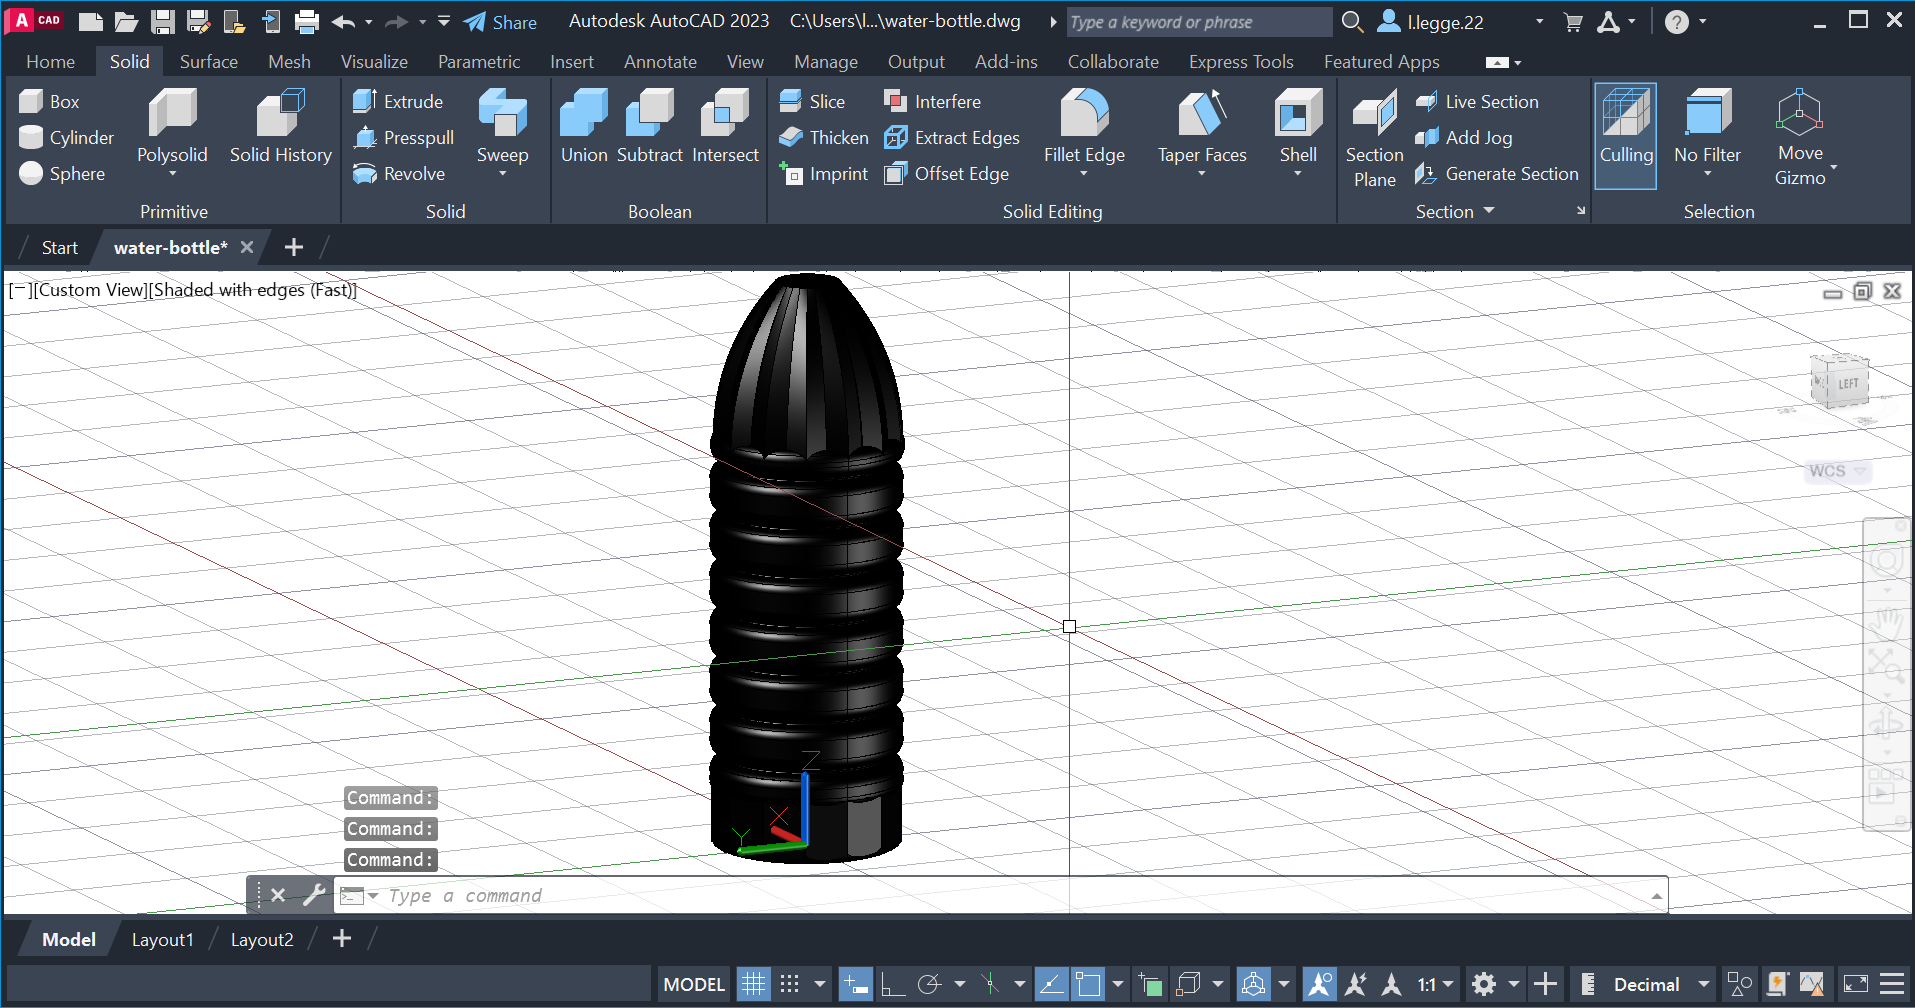Apply the Subtract boolean operation
The image size is (1915, 1008).
[x=650, y=126]
